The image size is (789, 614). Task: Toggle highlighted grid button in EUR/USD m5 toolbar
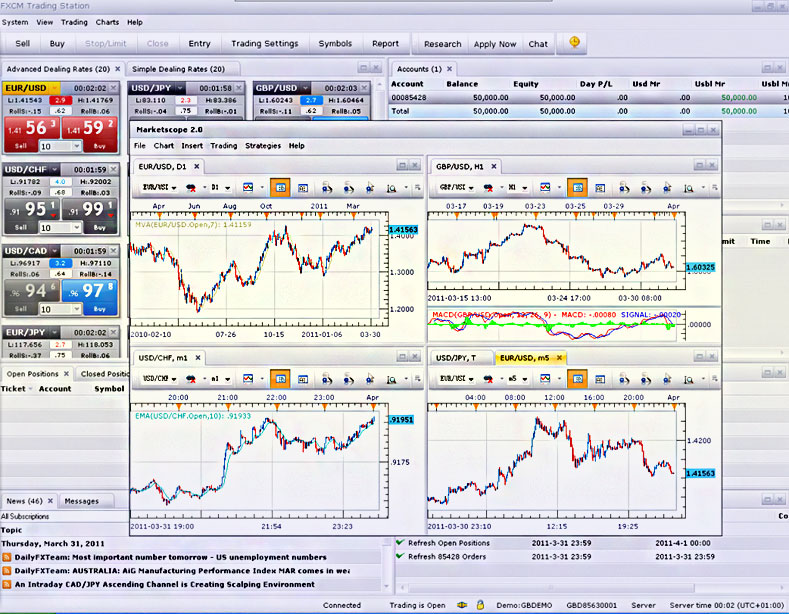click(x=577, y=379)
